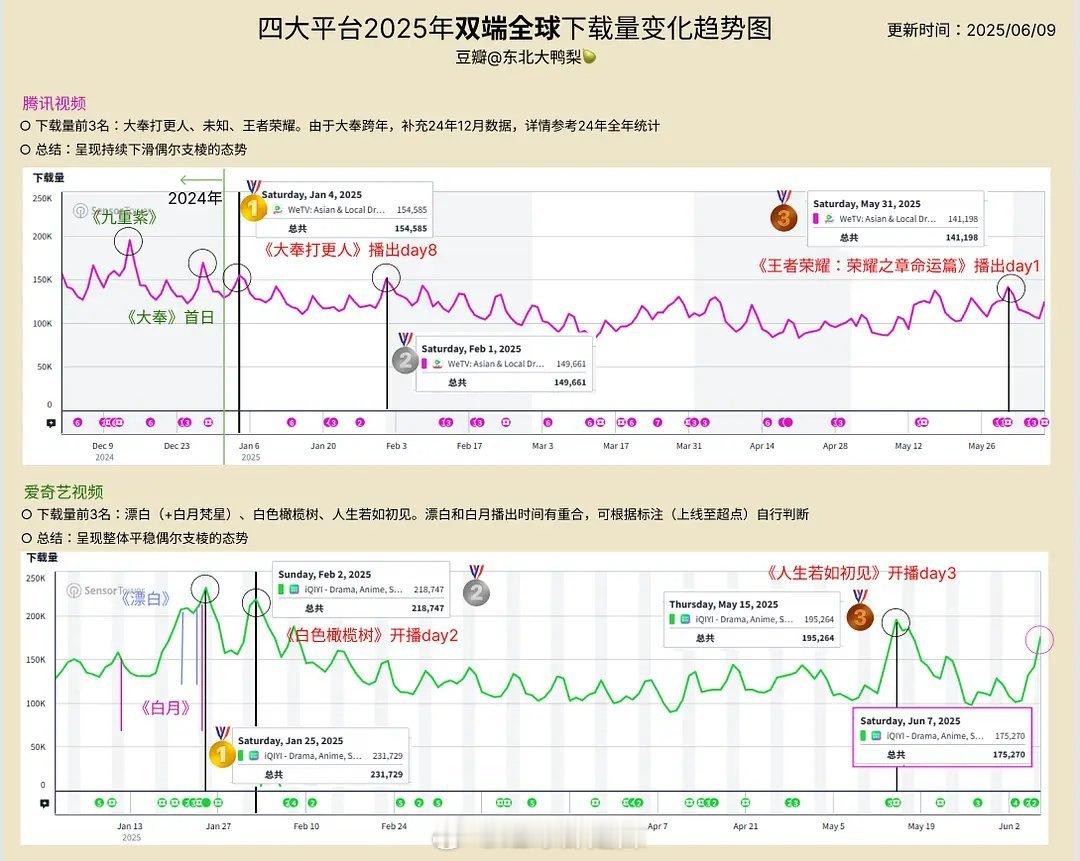The image size is (1080, 861).
Task: Click "Saturday, May 31, 2025" tooltip header
Action: 866,203
